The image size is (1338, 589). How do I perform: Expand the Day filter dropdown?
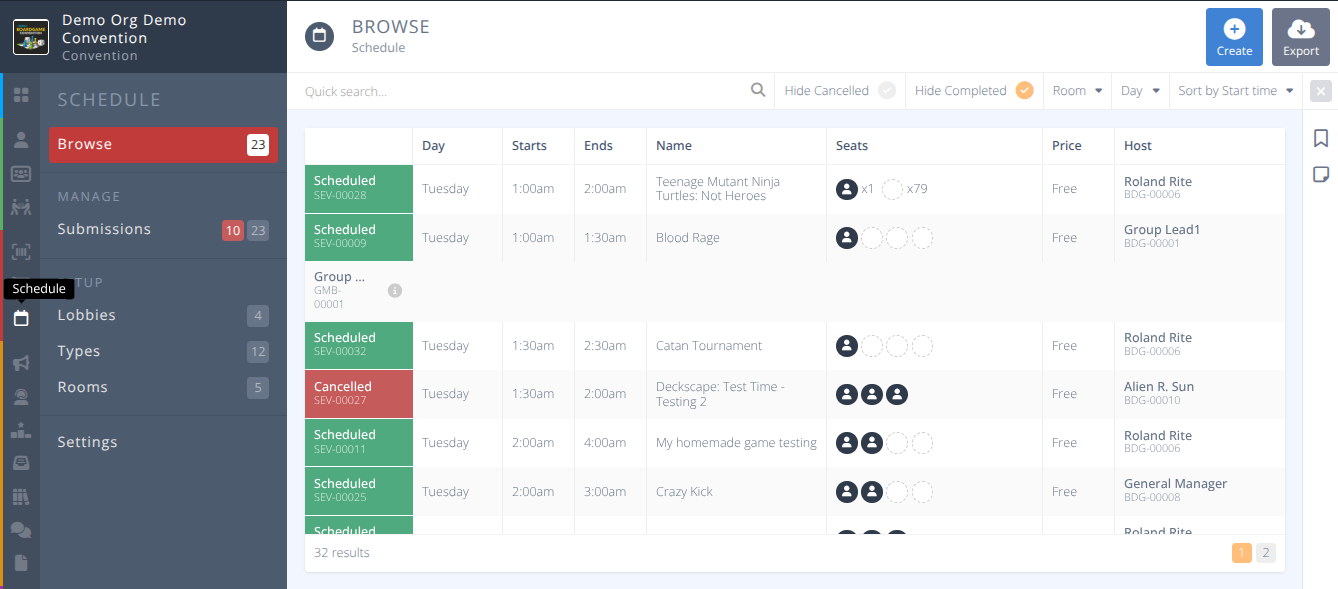point(1139,90)
